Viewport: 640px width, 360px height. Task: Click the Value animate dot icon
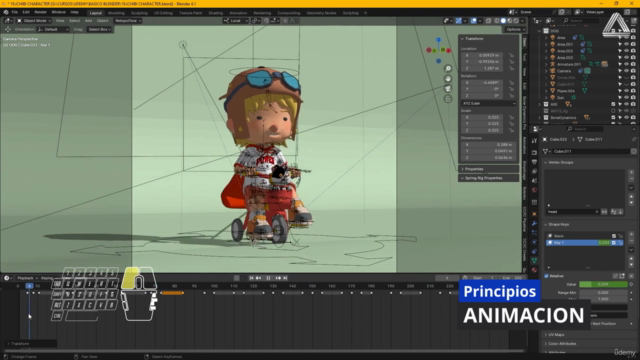click(631, 284)
